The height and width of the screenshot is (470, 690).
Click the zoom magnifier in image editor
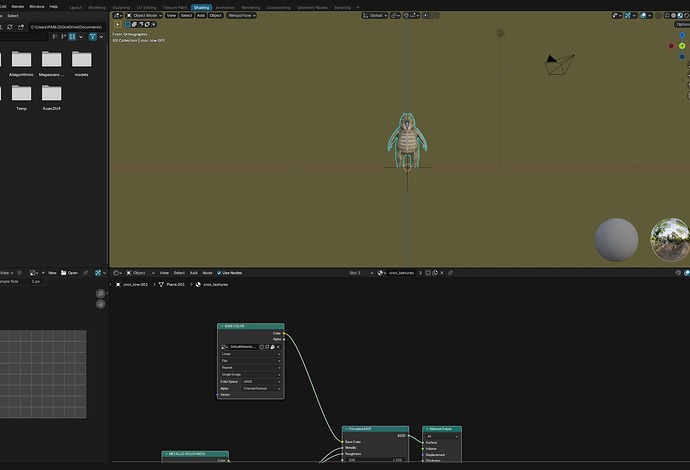pyautogui.click(x=100, y=294)
